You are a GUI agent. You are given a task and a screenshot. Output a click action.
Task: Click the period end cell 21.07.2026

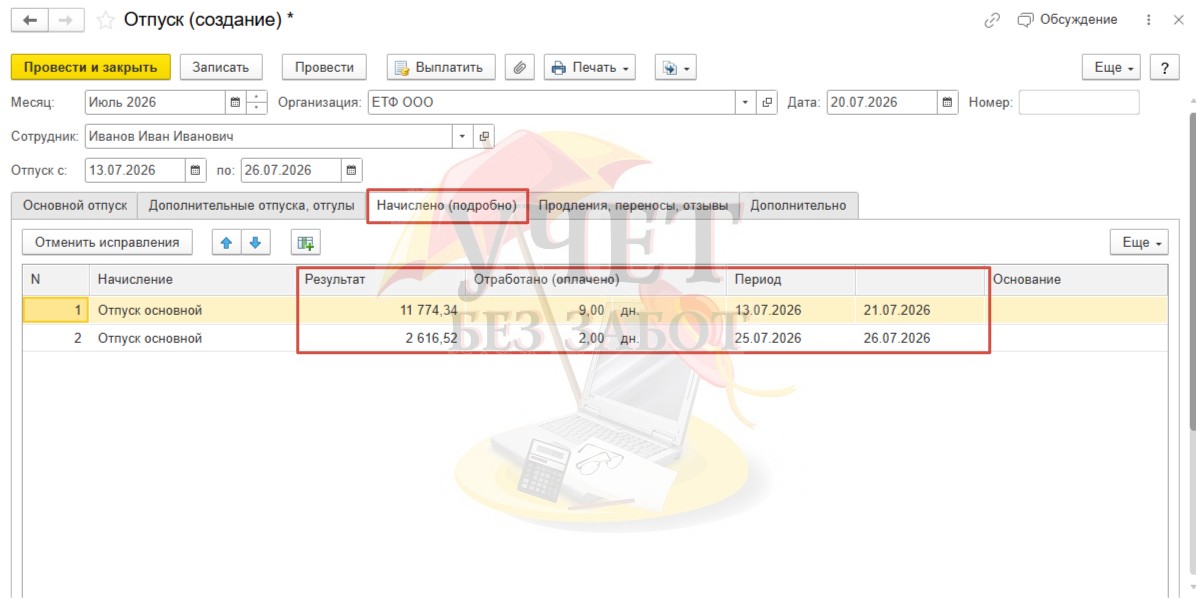point(921,310)
